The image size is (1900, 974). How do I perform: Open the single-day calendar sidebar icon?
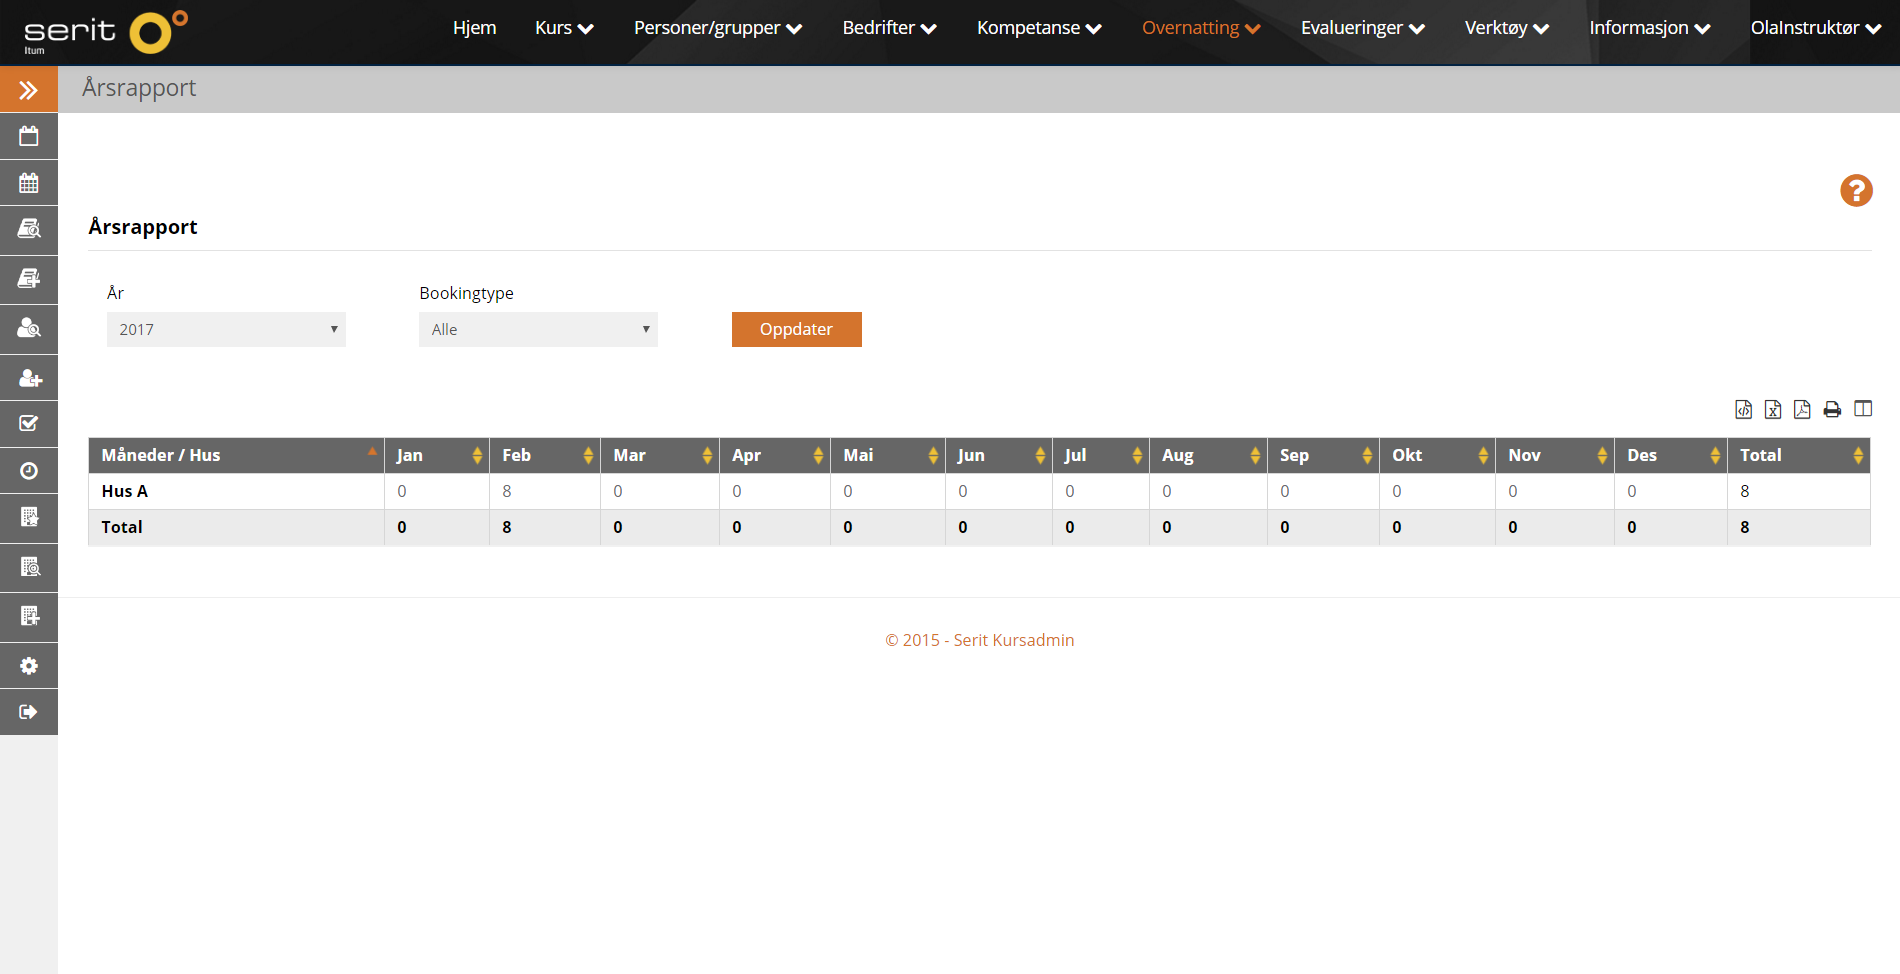pos(28,136)
